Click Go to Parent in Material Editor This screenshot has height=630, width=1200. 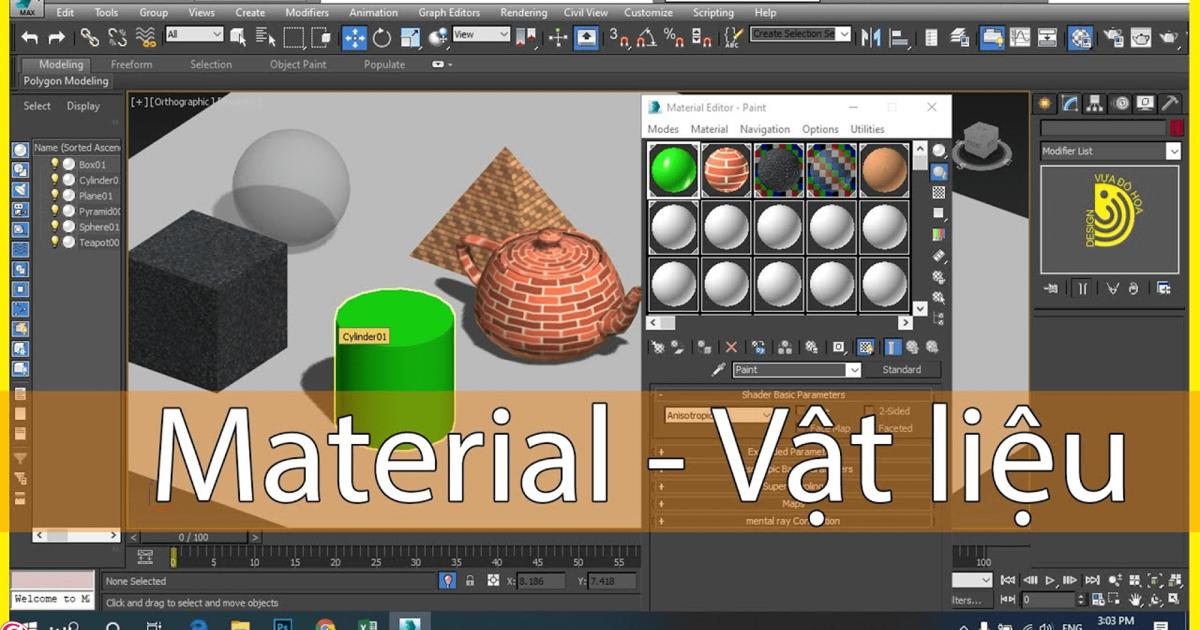[913, 347]
